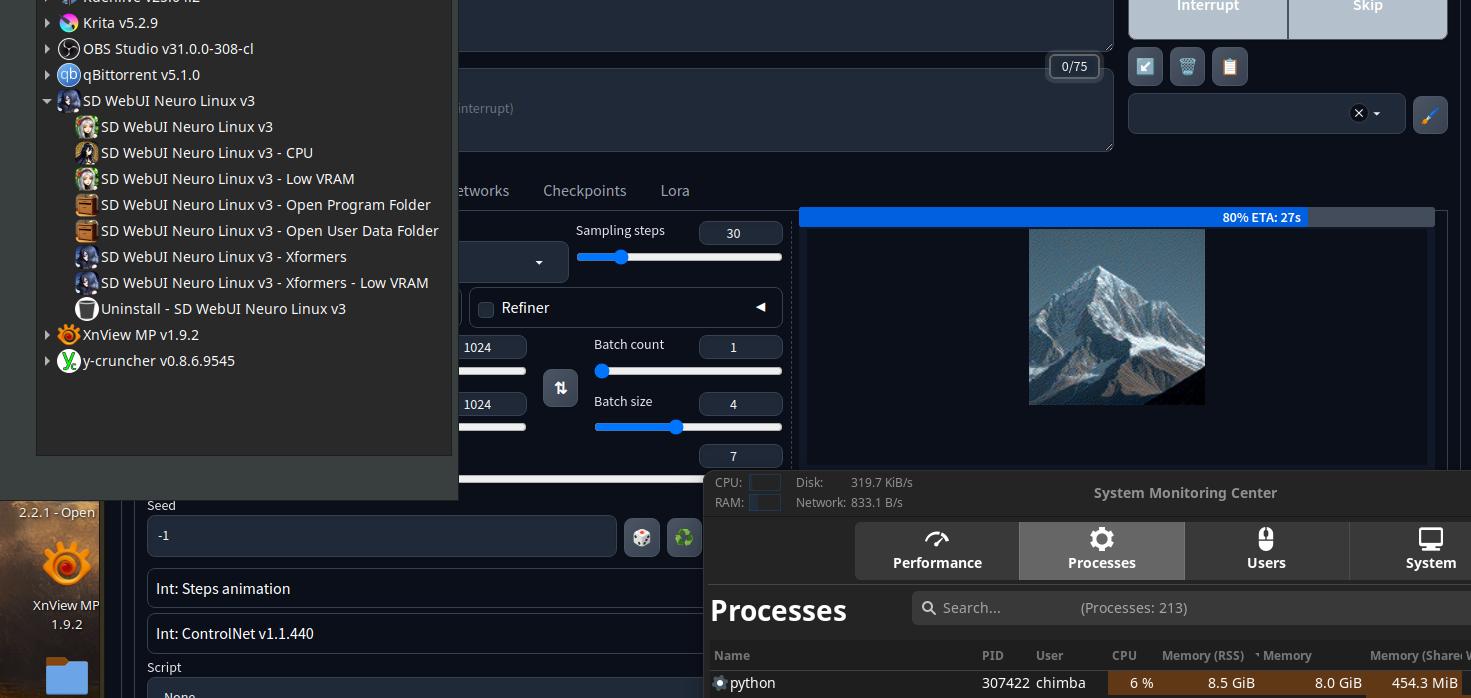The width and height of the screenshot is (1471, 698).
Task: Launch SD WebUI Neuro Linux v3 - Low VRAM
Action: click(227, 179)
